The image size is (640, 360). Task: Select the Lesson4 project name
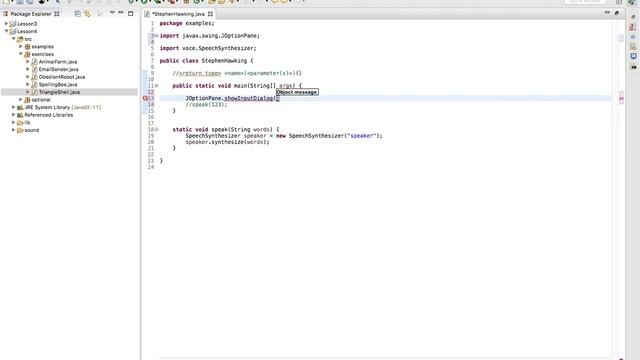point(27,31)
